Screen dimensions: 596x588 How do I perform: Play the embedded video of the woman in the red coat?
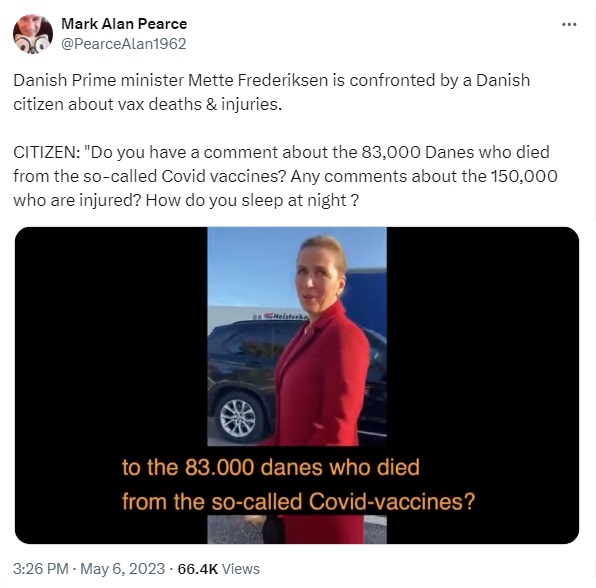pyautogui.click(x=297, y=385)
